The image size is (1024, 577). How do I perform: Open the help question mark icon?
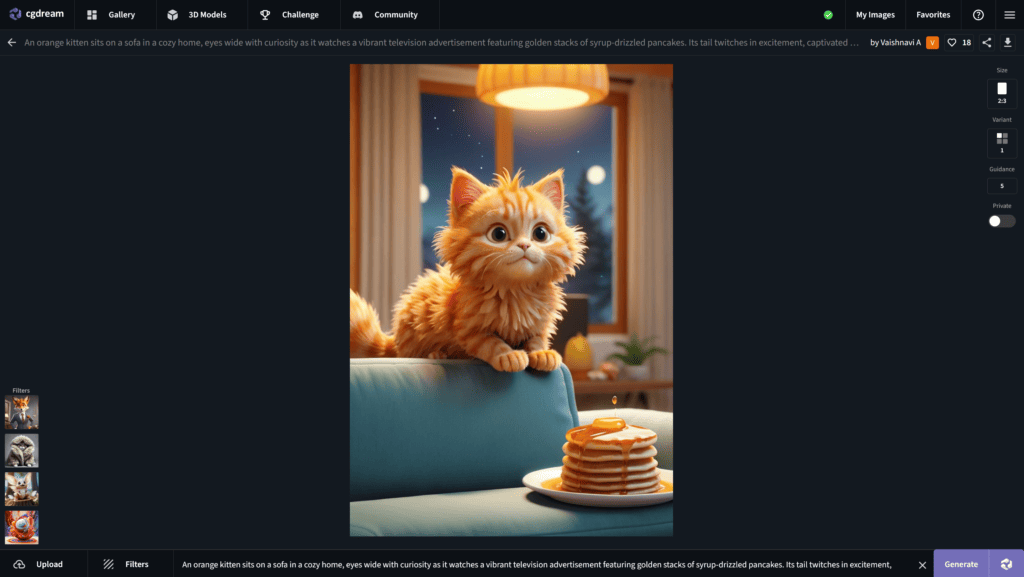pos(978,15)
